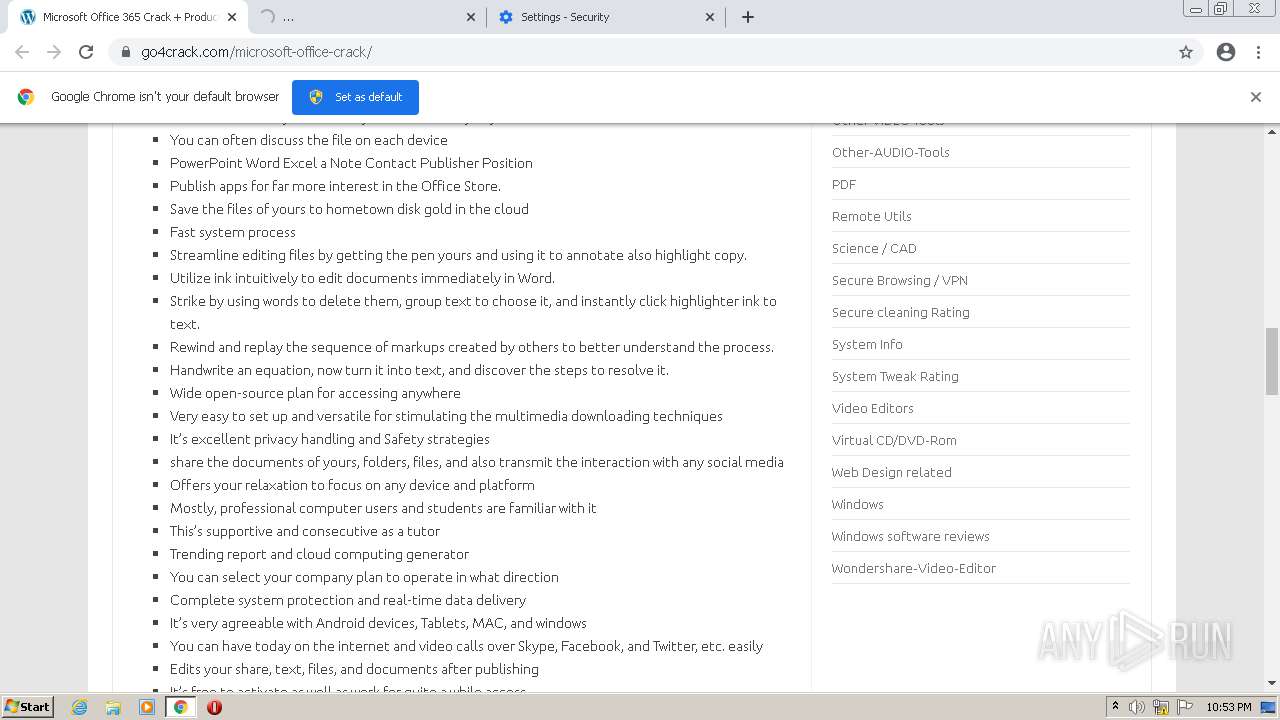The height and width of the screenshot is (720, 1280).
Task: Go back to the previous page
Action: pyautogui.click(x=22, y=52)
